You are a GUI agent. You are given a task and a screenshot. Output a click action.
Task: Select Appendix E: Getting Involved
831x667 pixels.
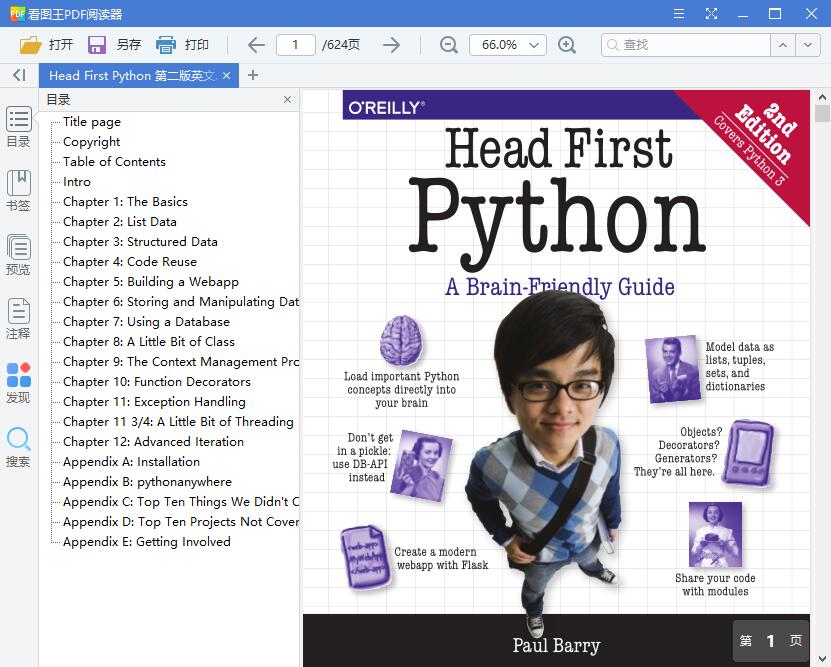pos(147,542)
